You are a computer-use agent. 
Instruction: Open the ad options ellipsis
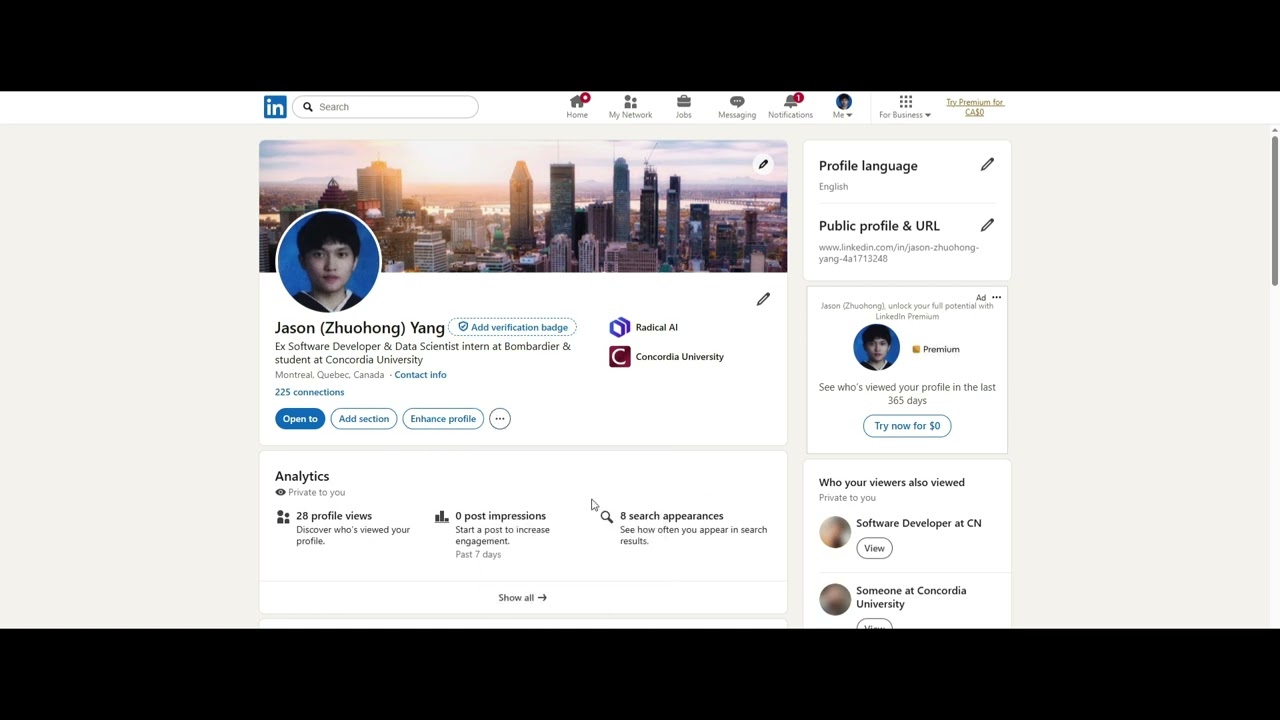pos(996,298)
